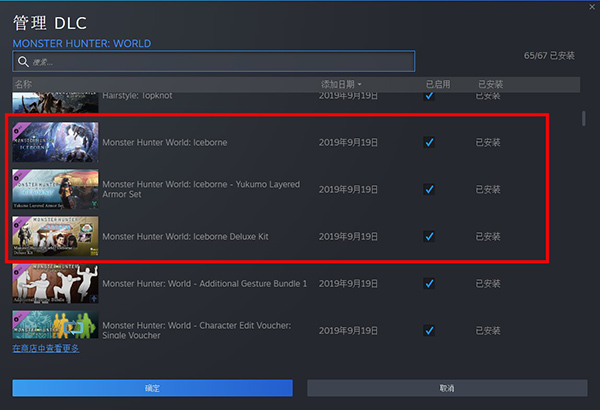Screen dimensions: 600x410
Task: Click Iceborne Deluxe Kit row's 已安装 status
Action: pos(488,237)
